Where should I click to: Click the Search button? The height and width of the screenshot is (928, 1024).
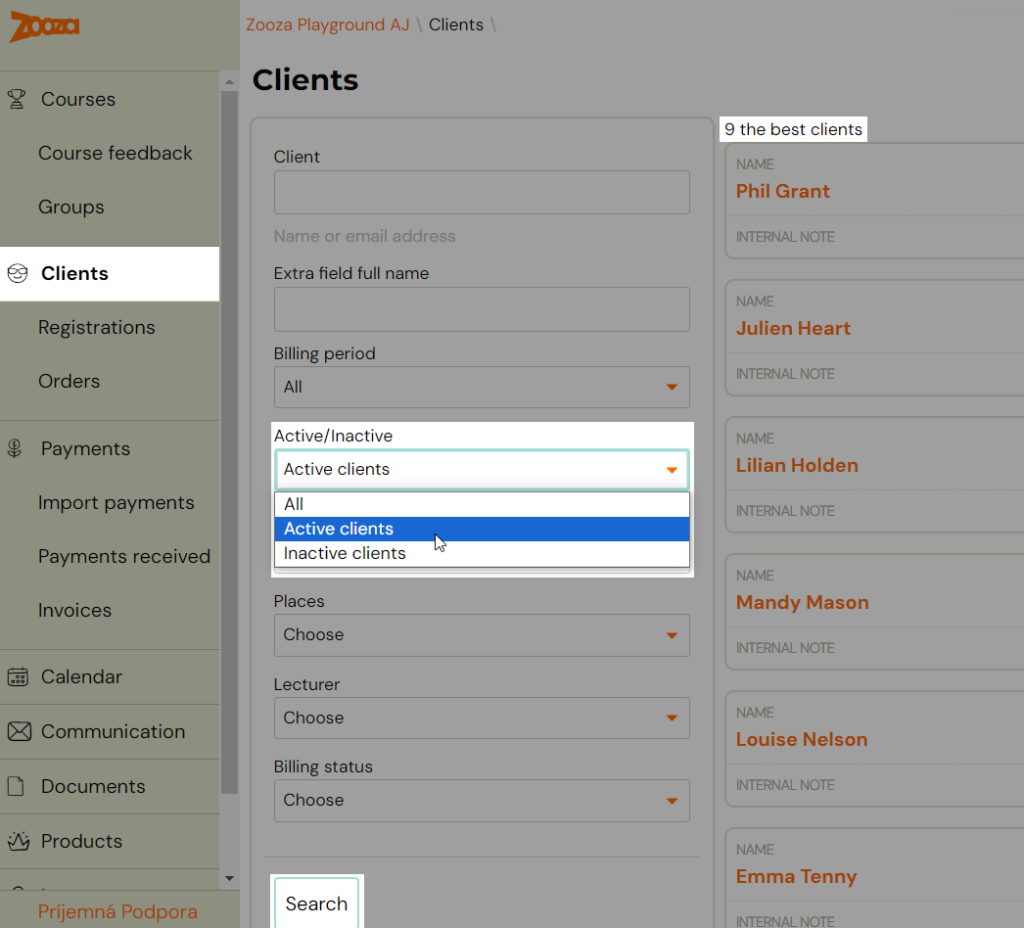(x=317, y=903)
